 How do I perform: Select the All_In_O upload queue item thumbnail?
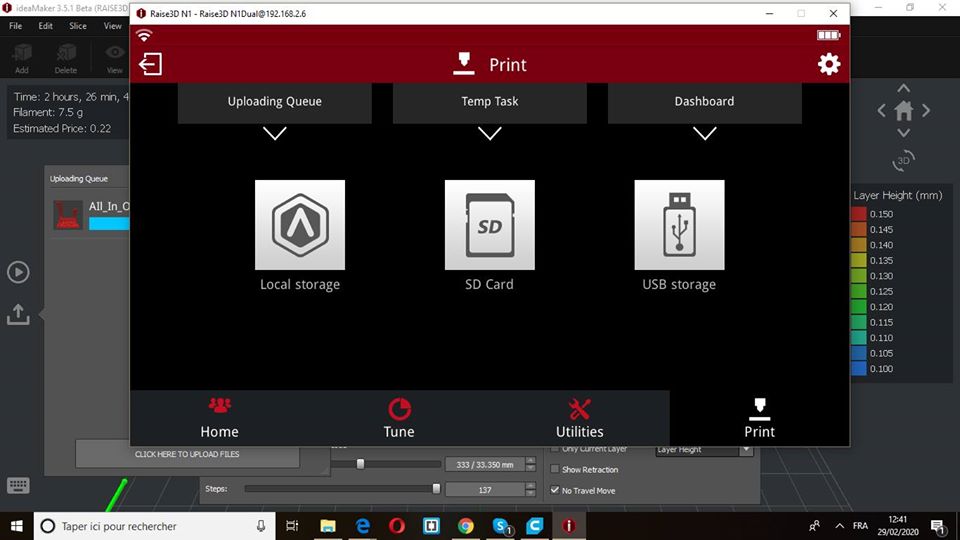67,215
